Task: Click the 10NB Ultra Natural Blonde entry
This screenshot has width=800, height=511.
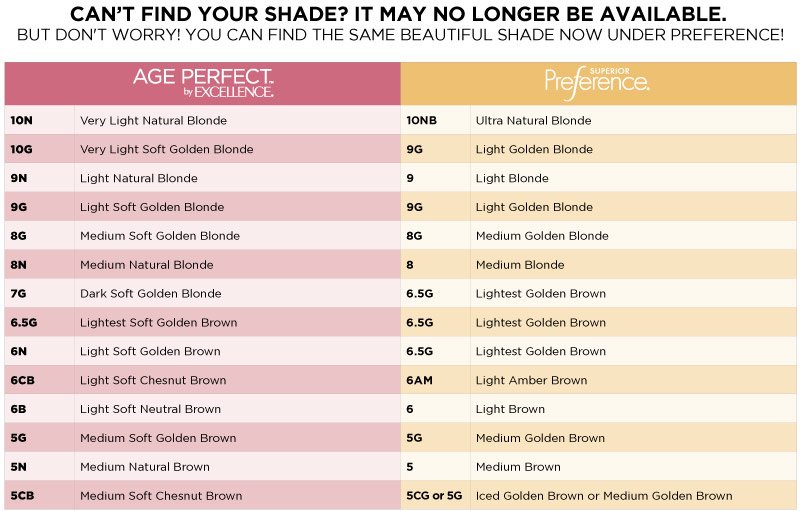Action: point(598,120)
